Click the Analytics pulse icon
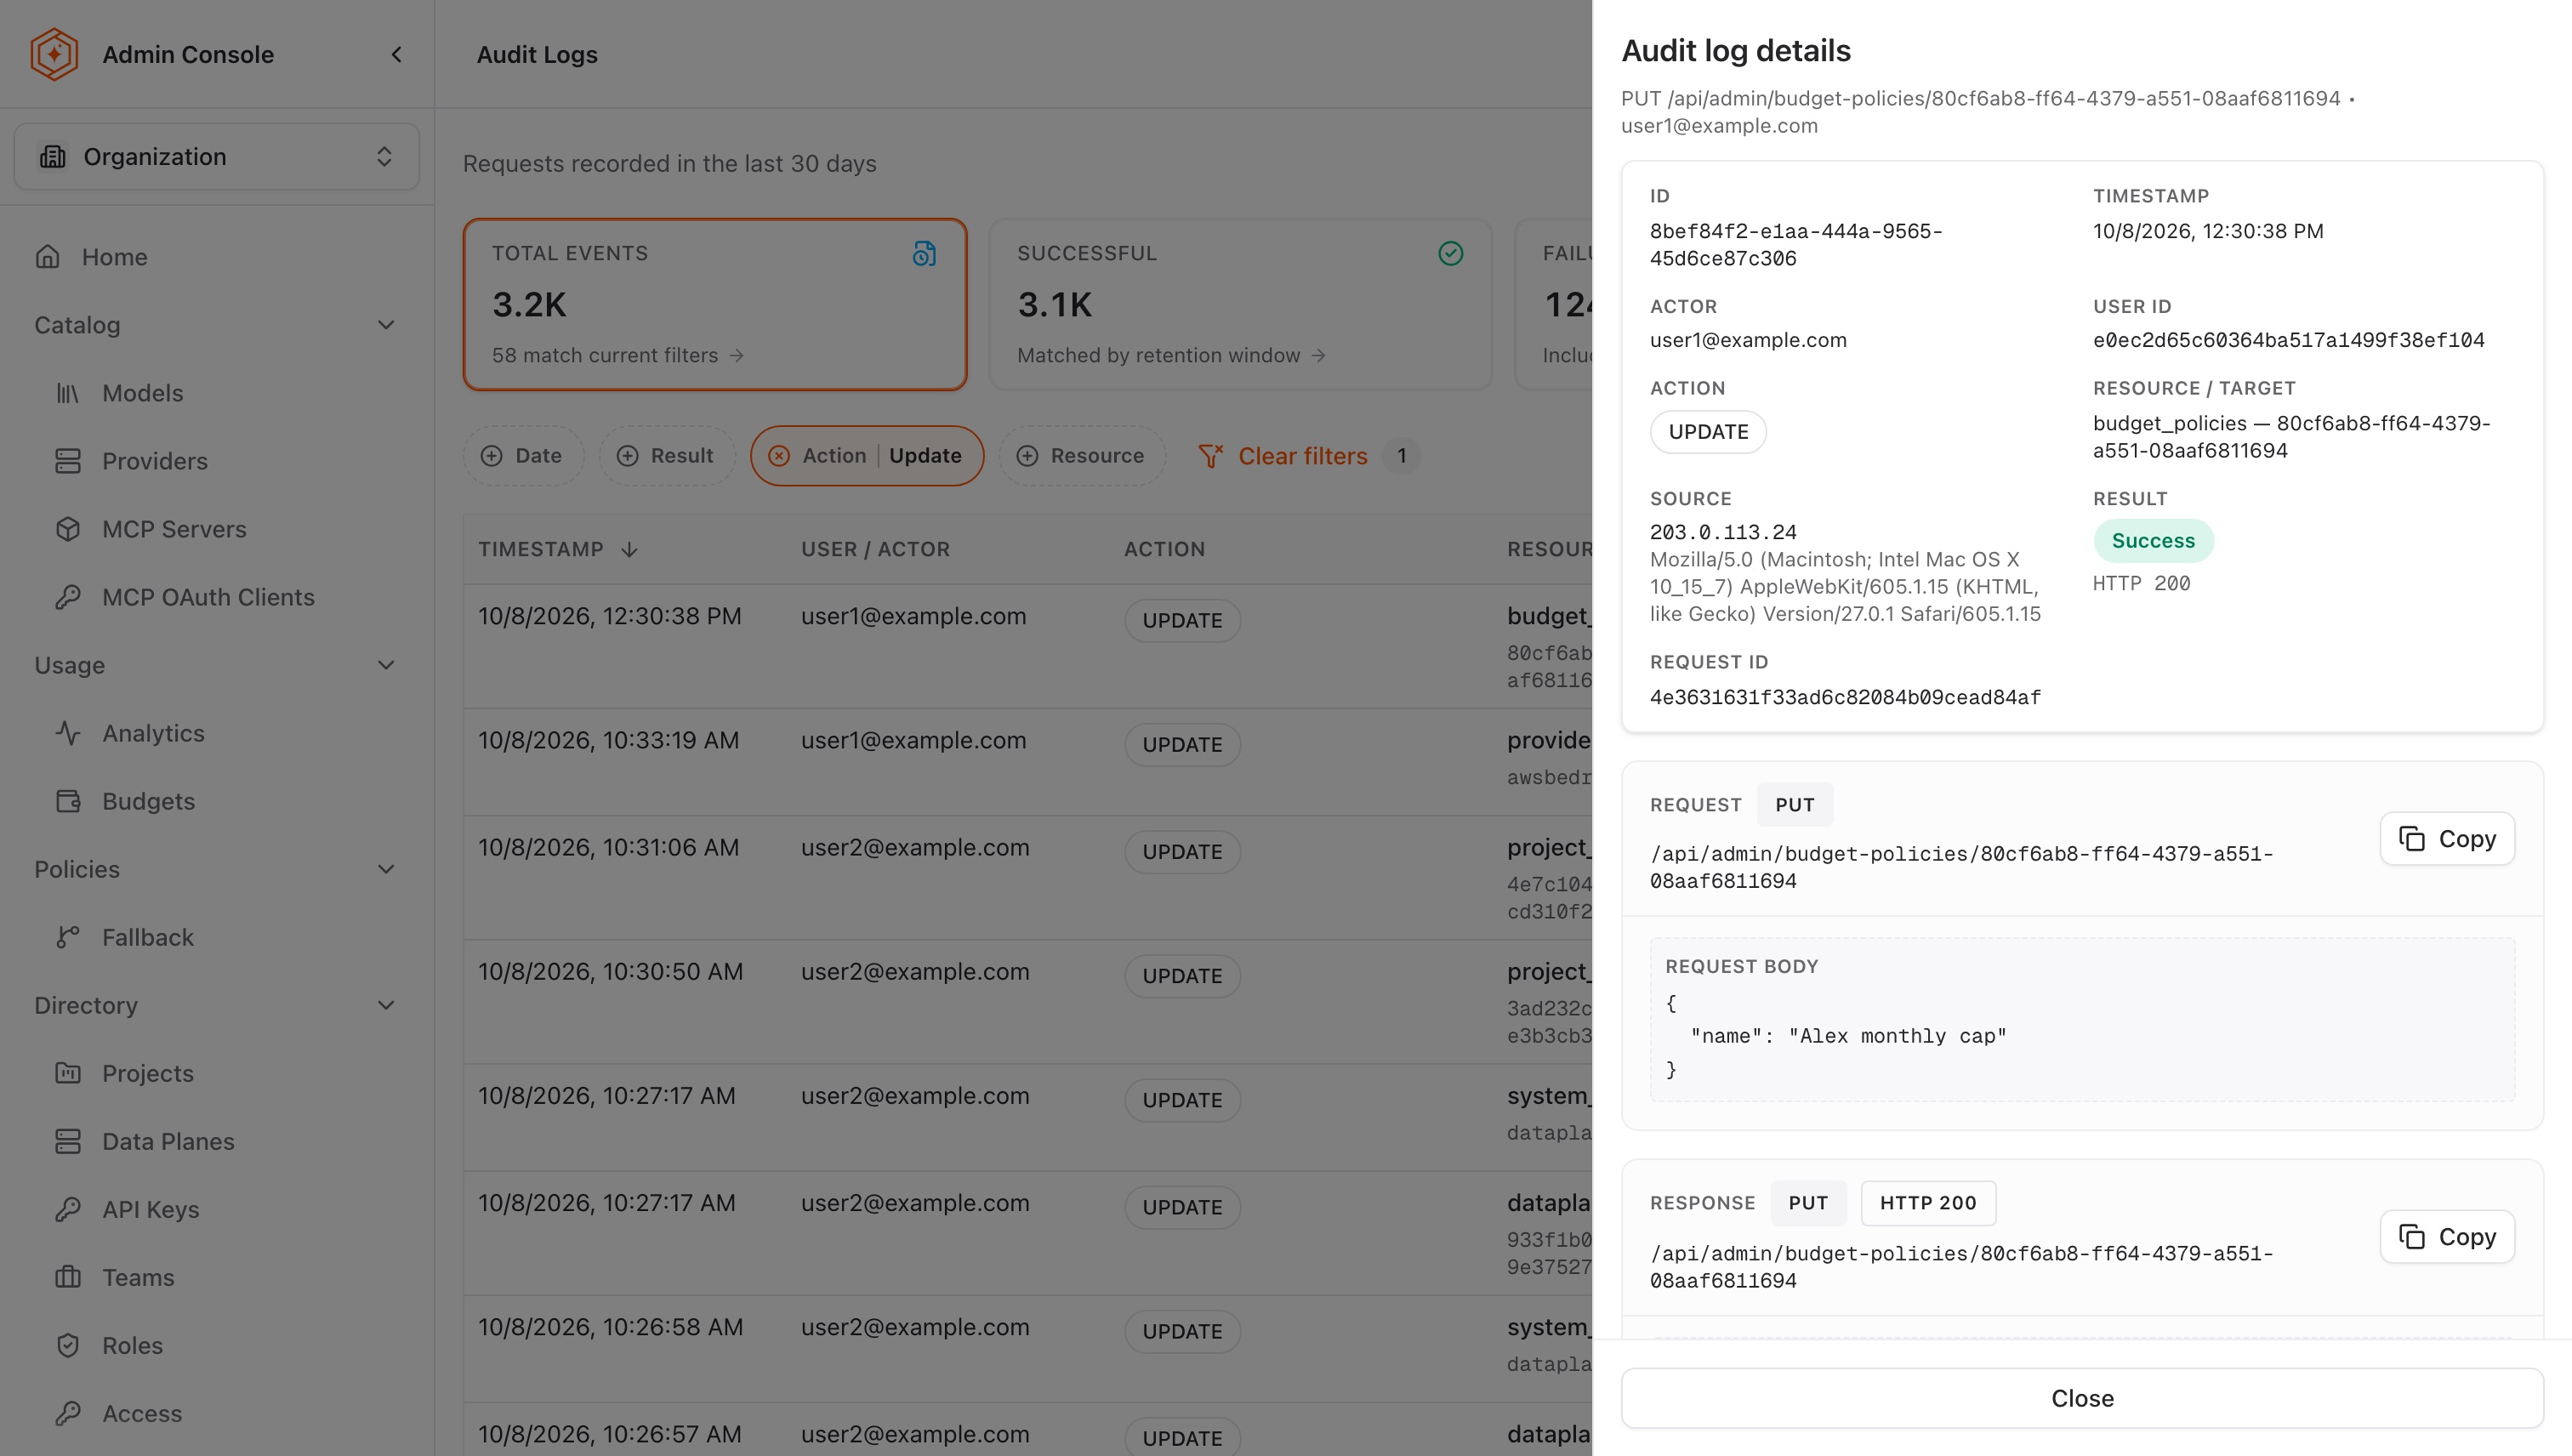 point(68,733)
